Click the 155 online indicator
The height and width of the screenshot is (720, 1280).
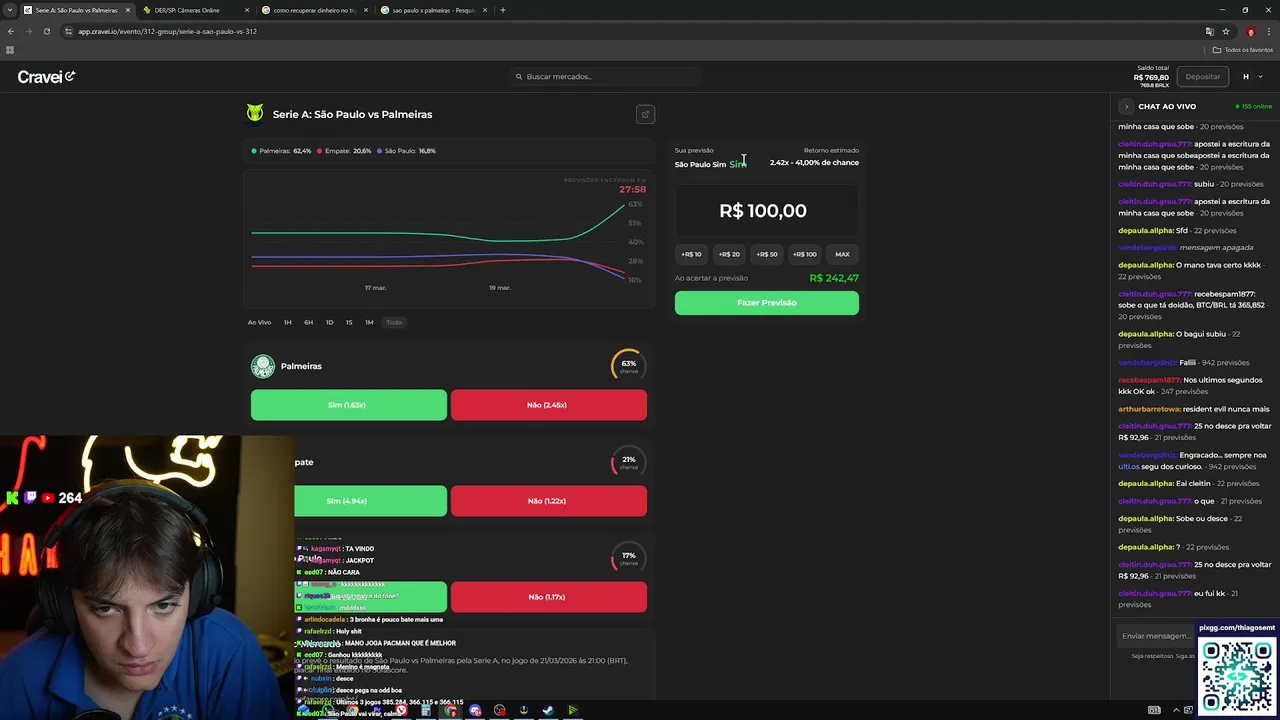coord(1254,106)
